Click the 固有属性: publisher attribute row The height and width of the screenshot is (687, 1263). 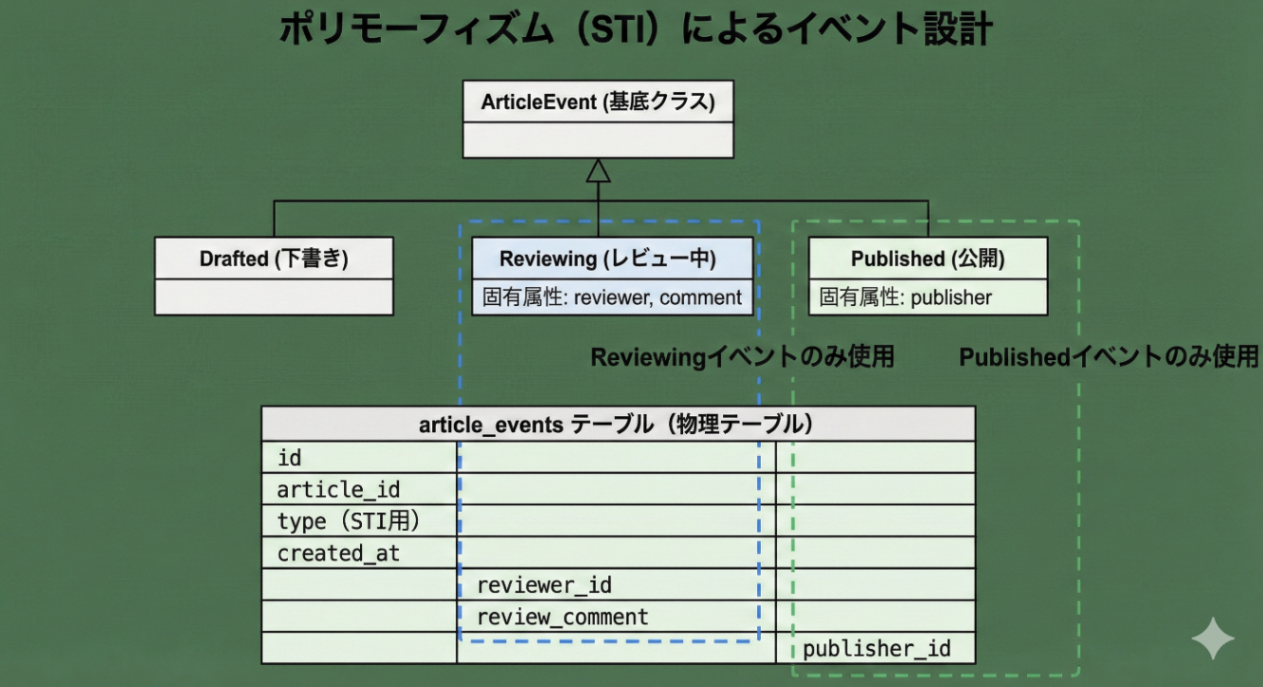pos(927,296)
